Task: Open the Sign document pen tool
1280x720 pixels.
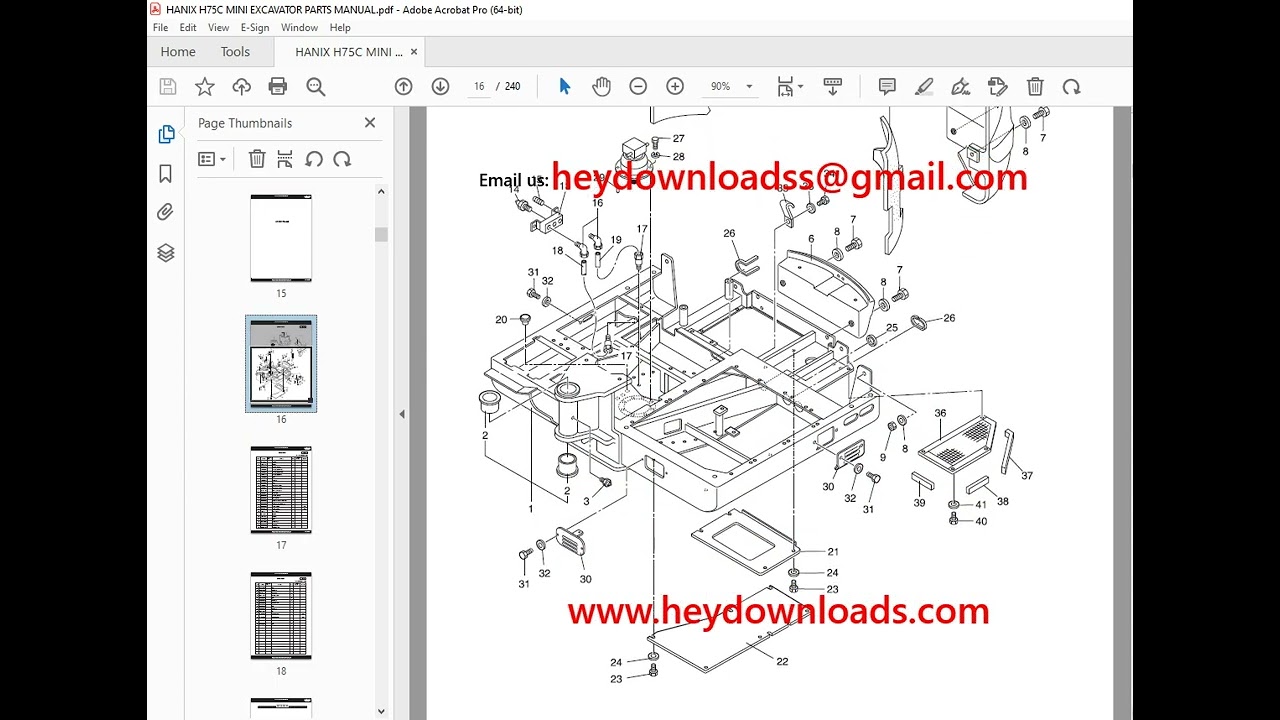Action: (x=961, y=87)
